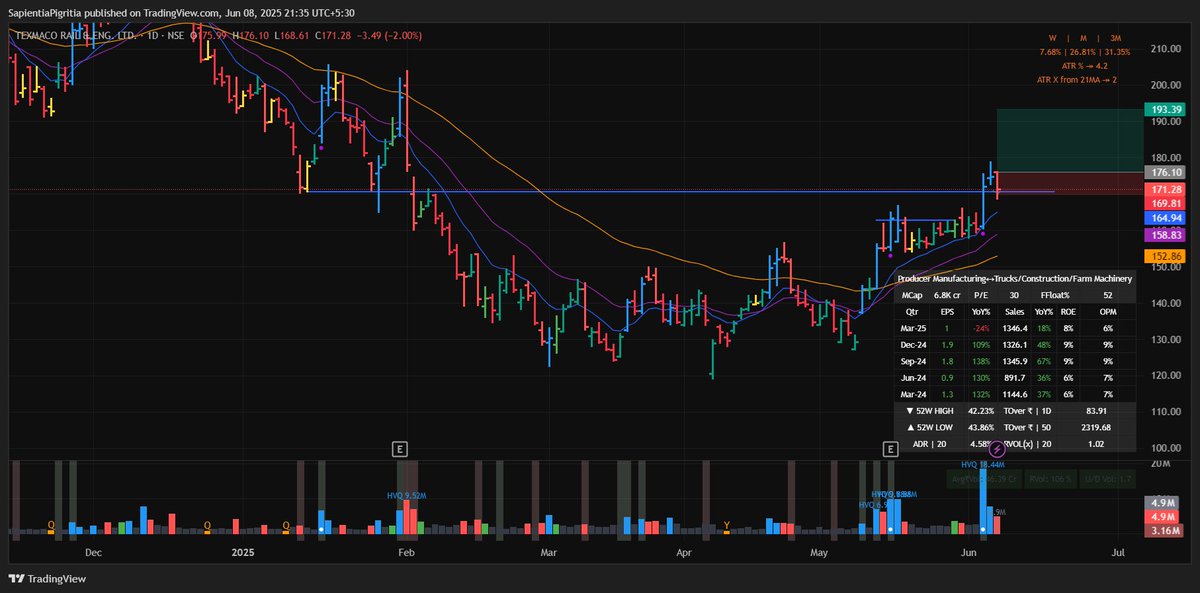Click the -3.49 (-2.00%) change value
The height and width of the screenshot is (593, 1200).
point(392,36)
